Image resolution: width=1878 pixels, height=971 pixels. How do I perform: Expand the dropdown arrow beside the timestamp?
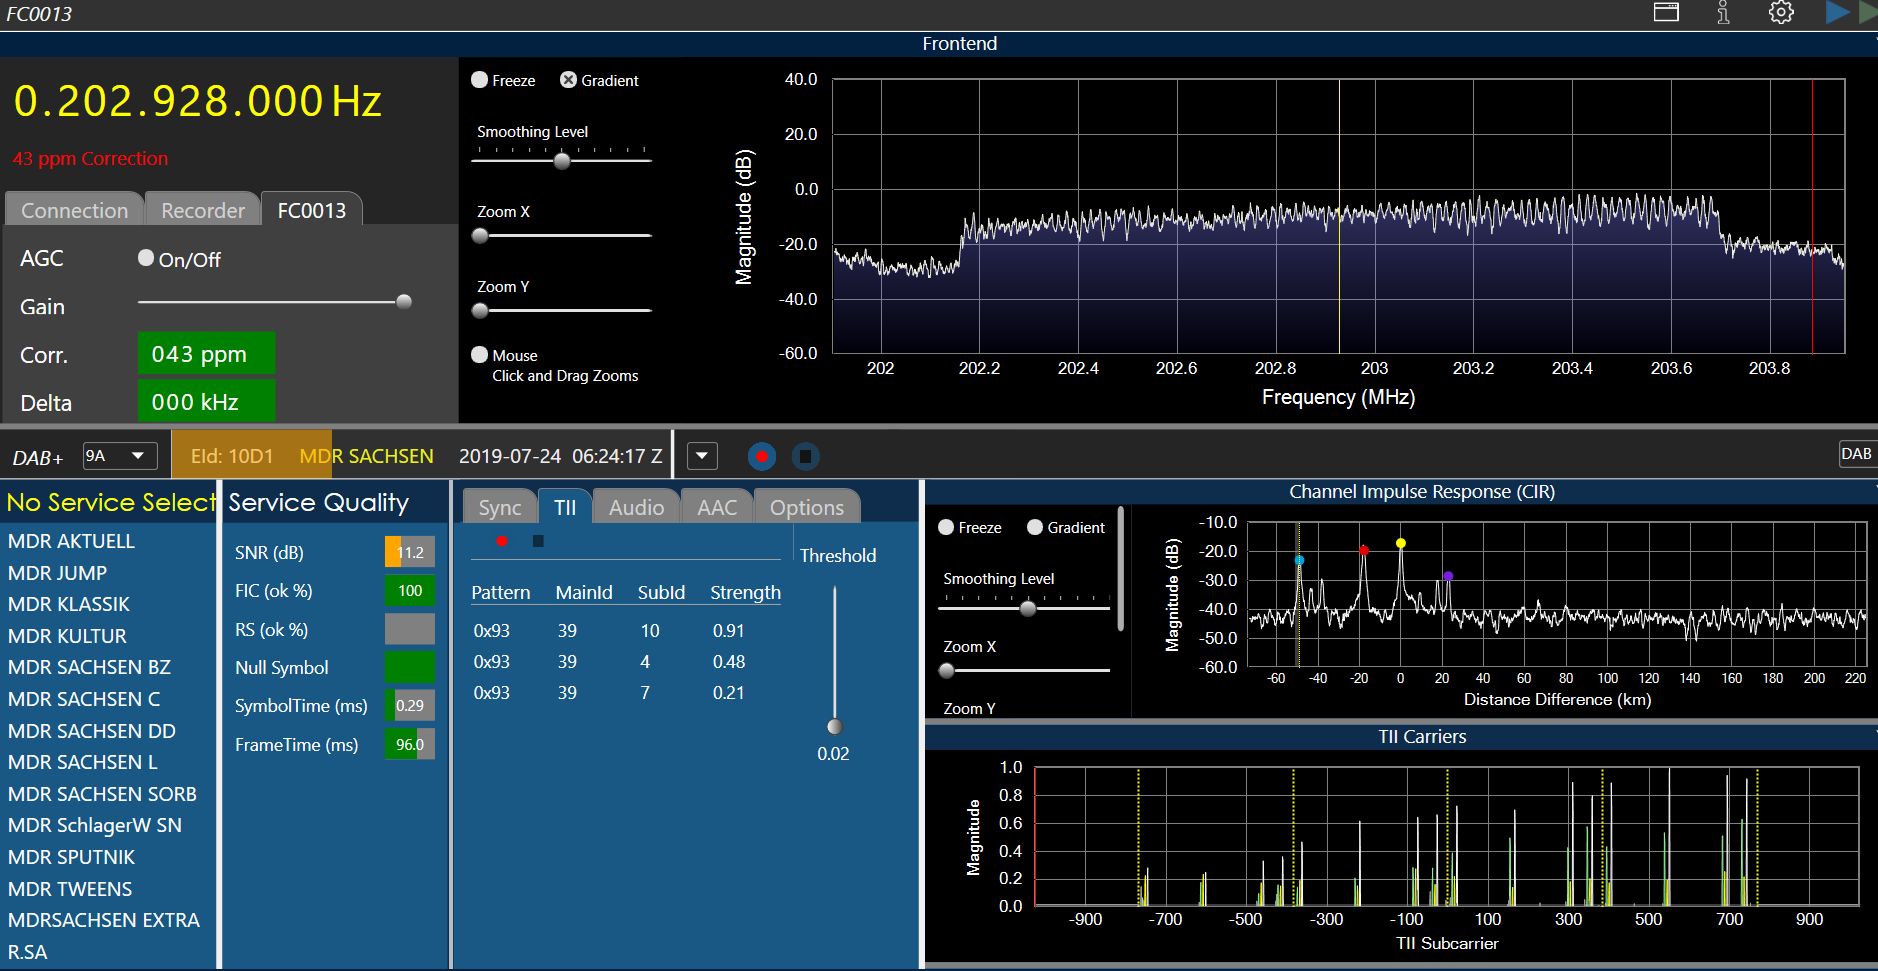tap(702, 456)
